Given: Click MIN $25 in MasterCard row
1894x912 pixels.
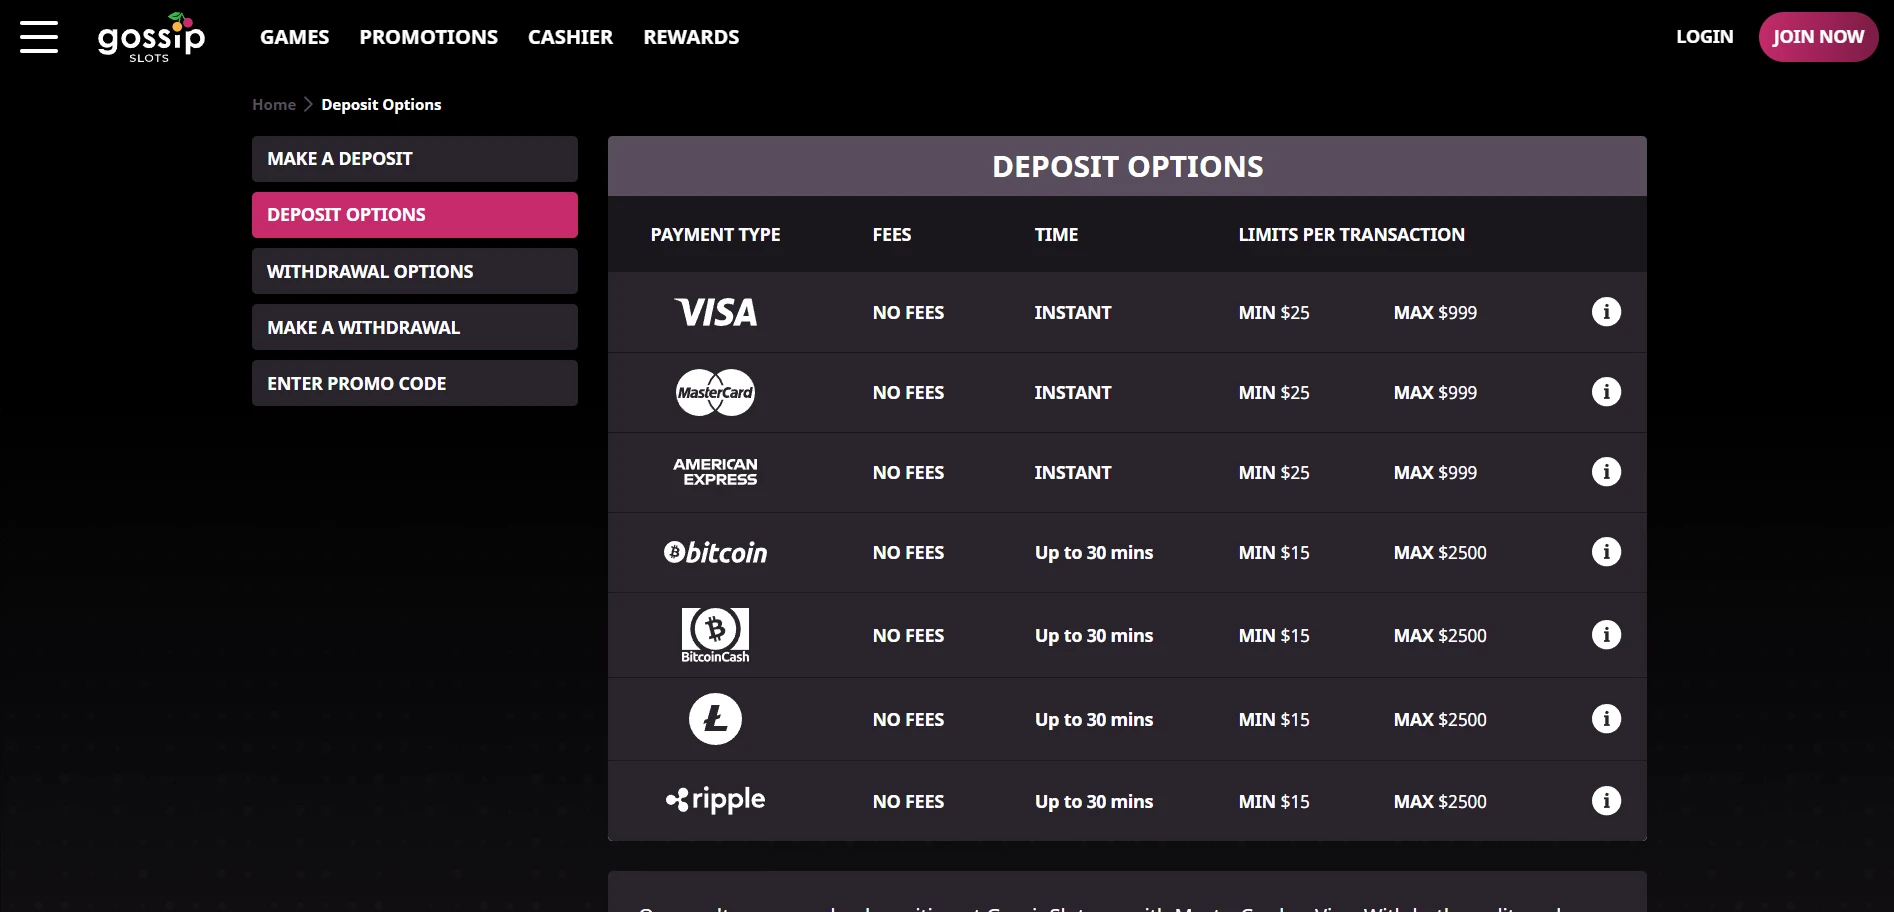Looking at the screenshot, I should point(1273,392).
